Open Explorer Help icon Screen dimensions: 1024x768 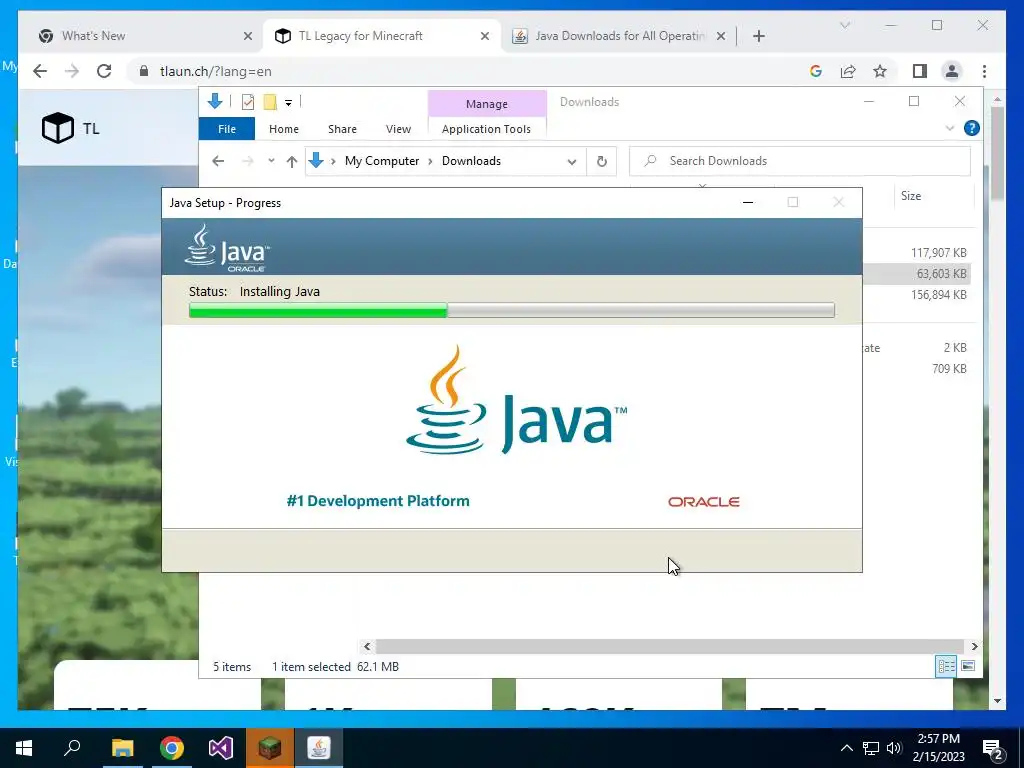[971, 128]
